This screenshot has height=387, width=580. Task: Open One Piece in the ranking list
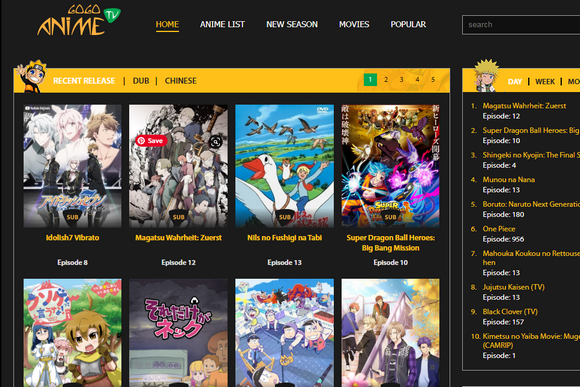pos(499,229)
